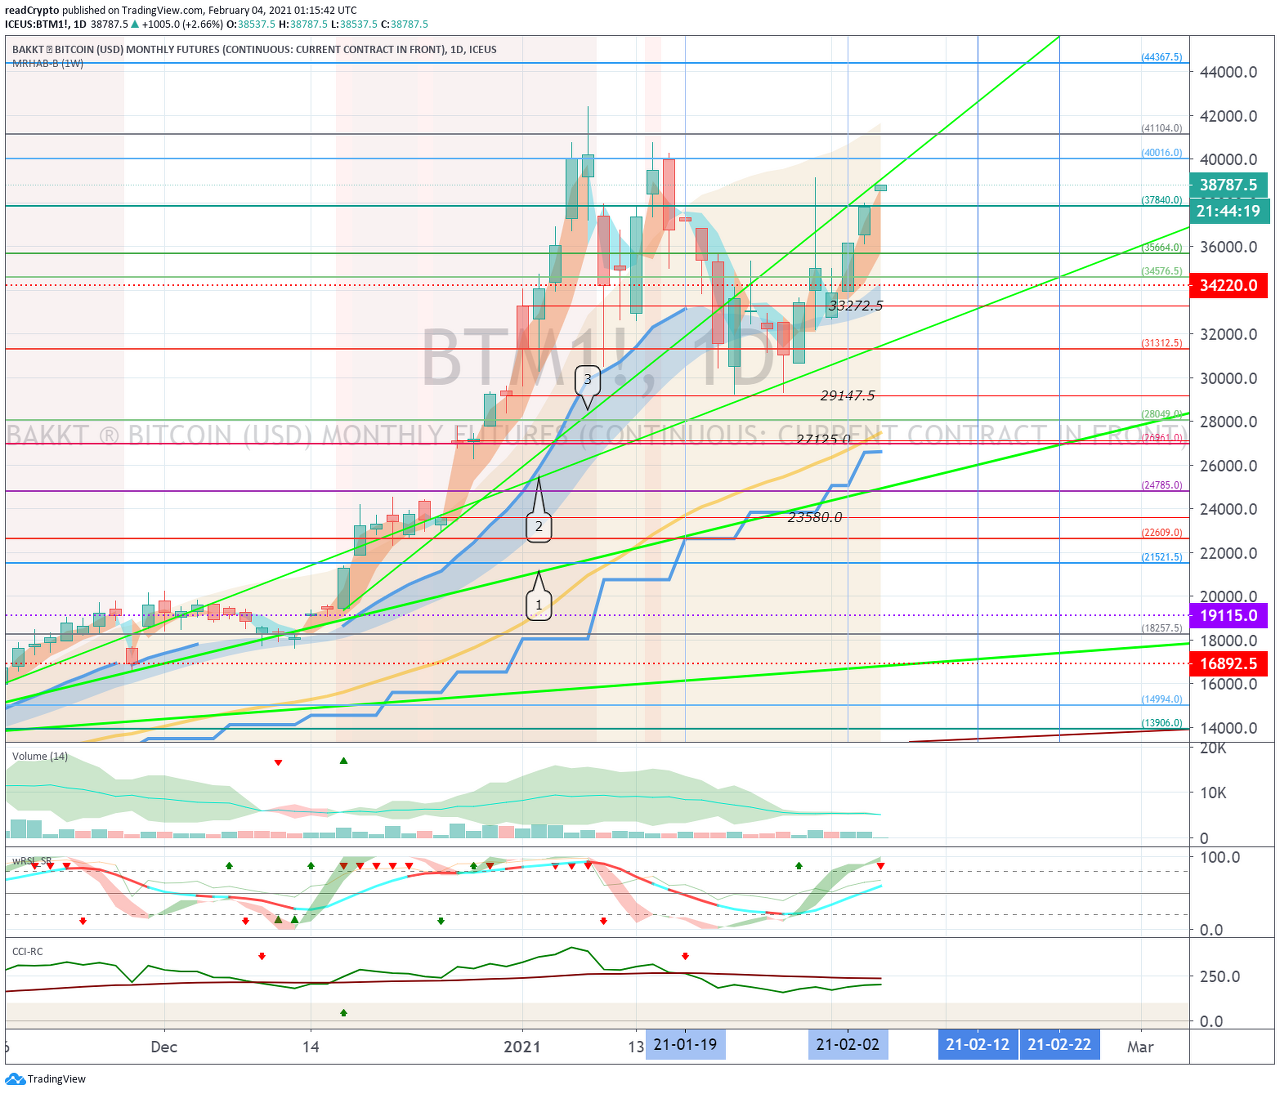Select the 21-02-02 date marker on time axis
Image resolution: width=1280 pixels, height=1094 pixels.
coord(848,1045)
